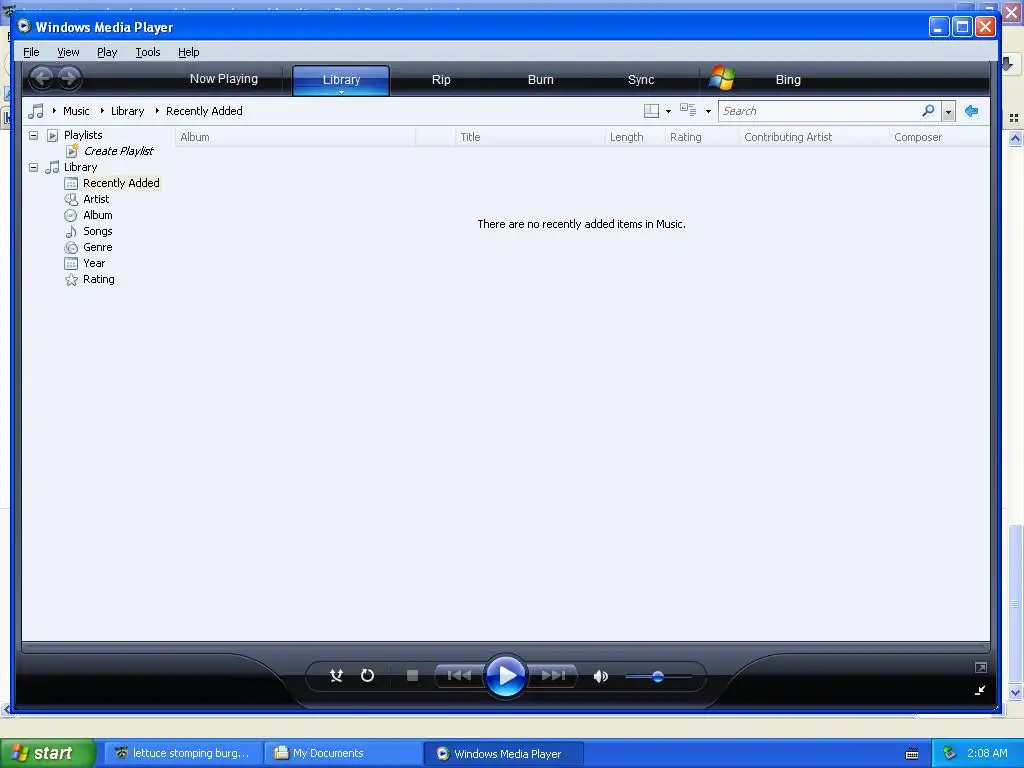1024x768 pixels.
Task: Open the View options dropdown arrow
Action: coord(708,112)
